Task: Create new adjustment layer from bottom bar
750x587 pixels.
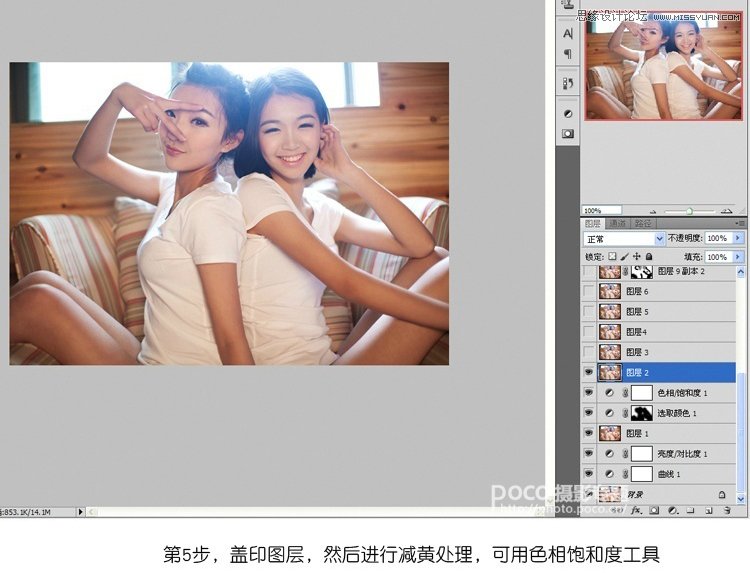Action: 673,510
